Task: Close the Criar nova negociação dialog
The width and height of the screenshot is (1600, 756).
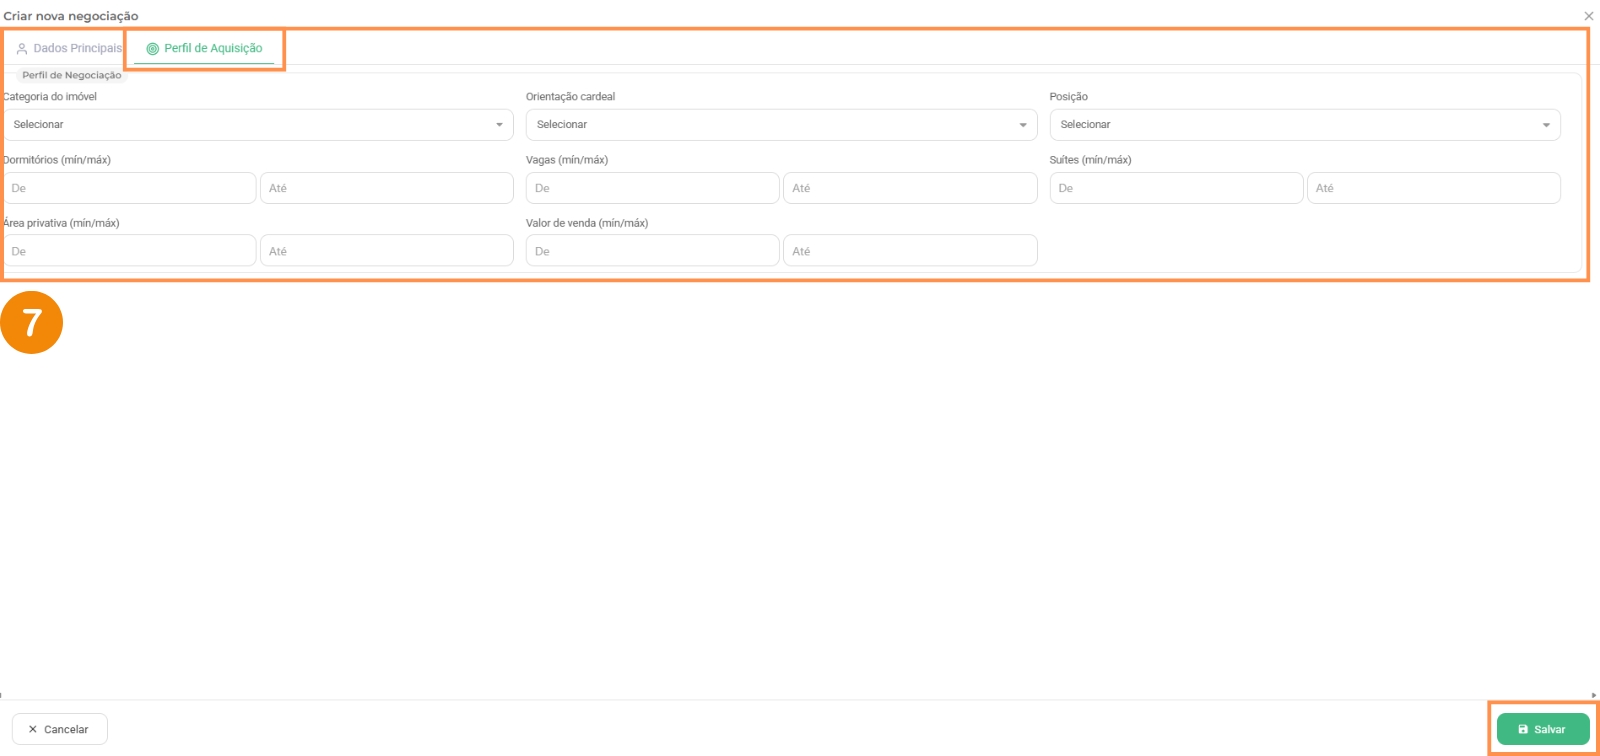Action: (x=1588, y=16)
